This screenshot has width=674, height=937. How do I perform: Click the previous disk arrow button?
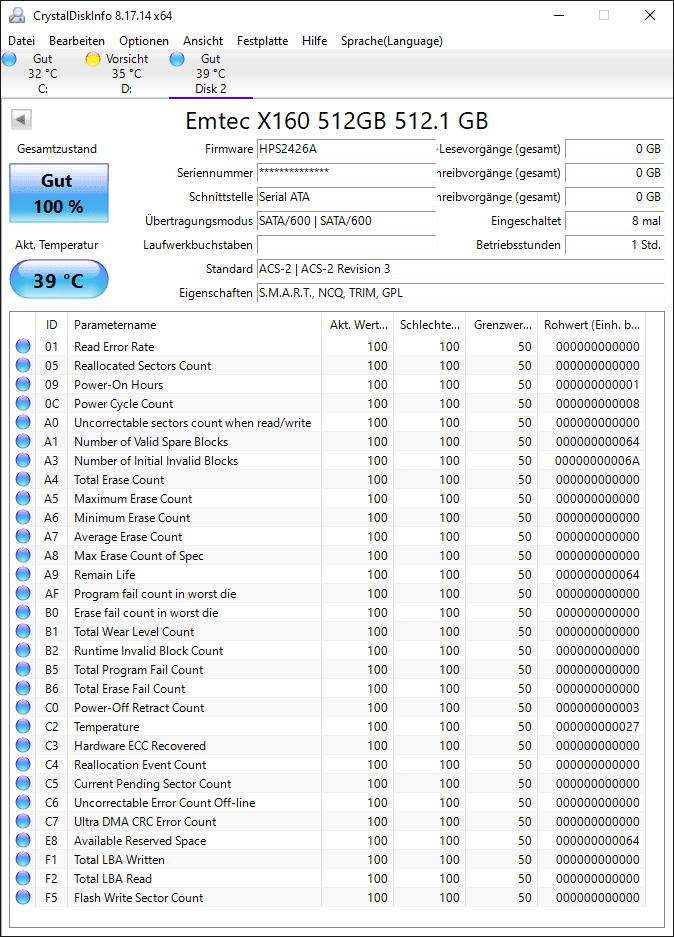point(21,120)
